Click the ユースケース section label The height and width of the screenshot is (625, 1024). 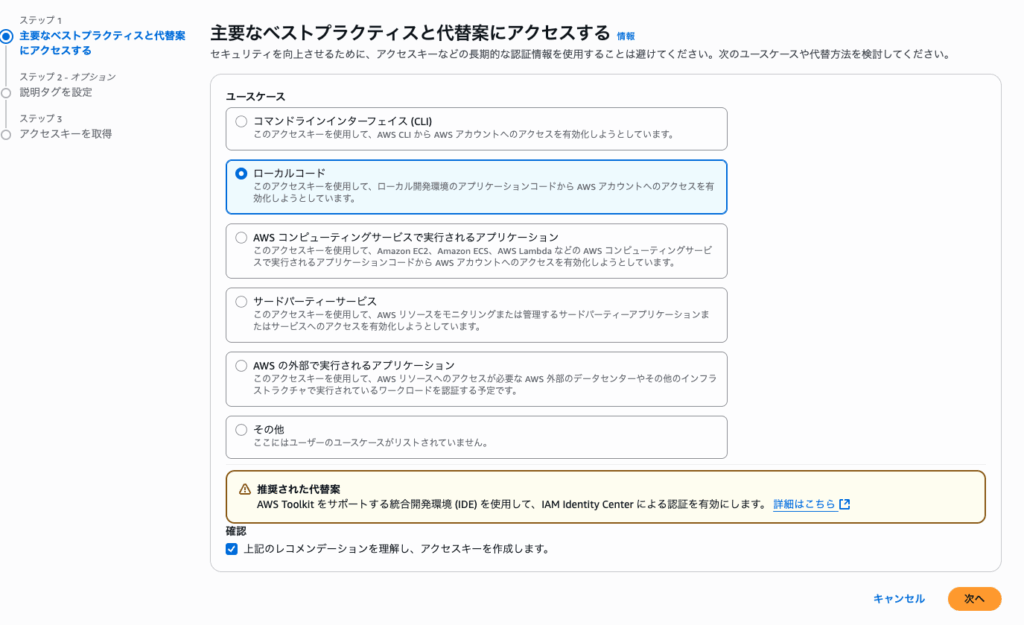(255, 97)
